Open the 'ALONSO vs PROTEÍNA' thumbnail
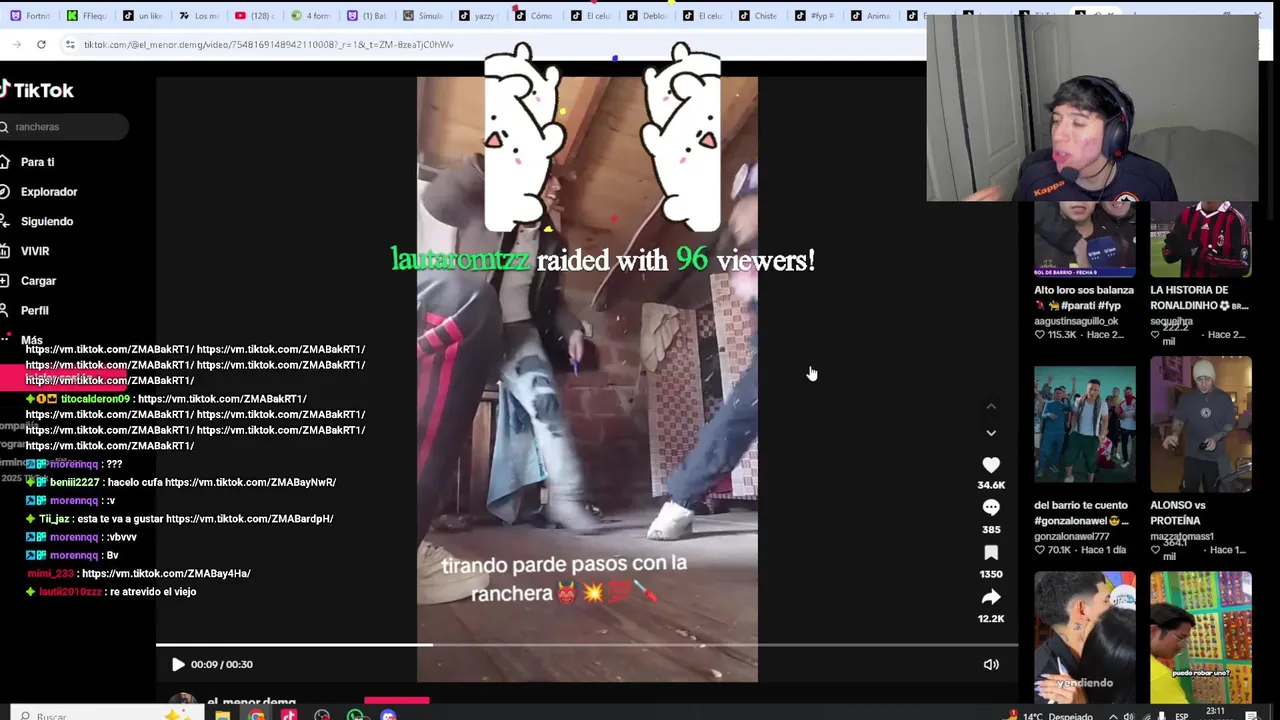1280x720 pixels. pyautogui.click(x=1201, y=425)
